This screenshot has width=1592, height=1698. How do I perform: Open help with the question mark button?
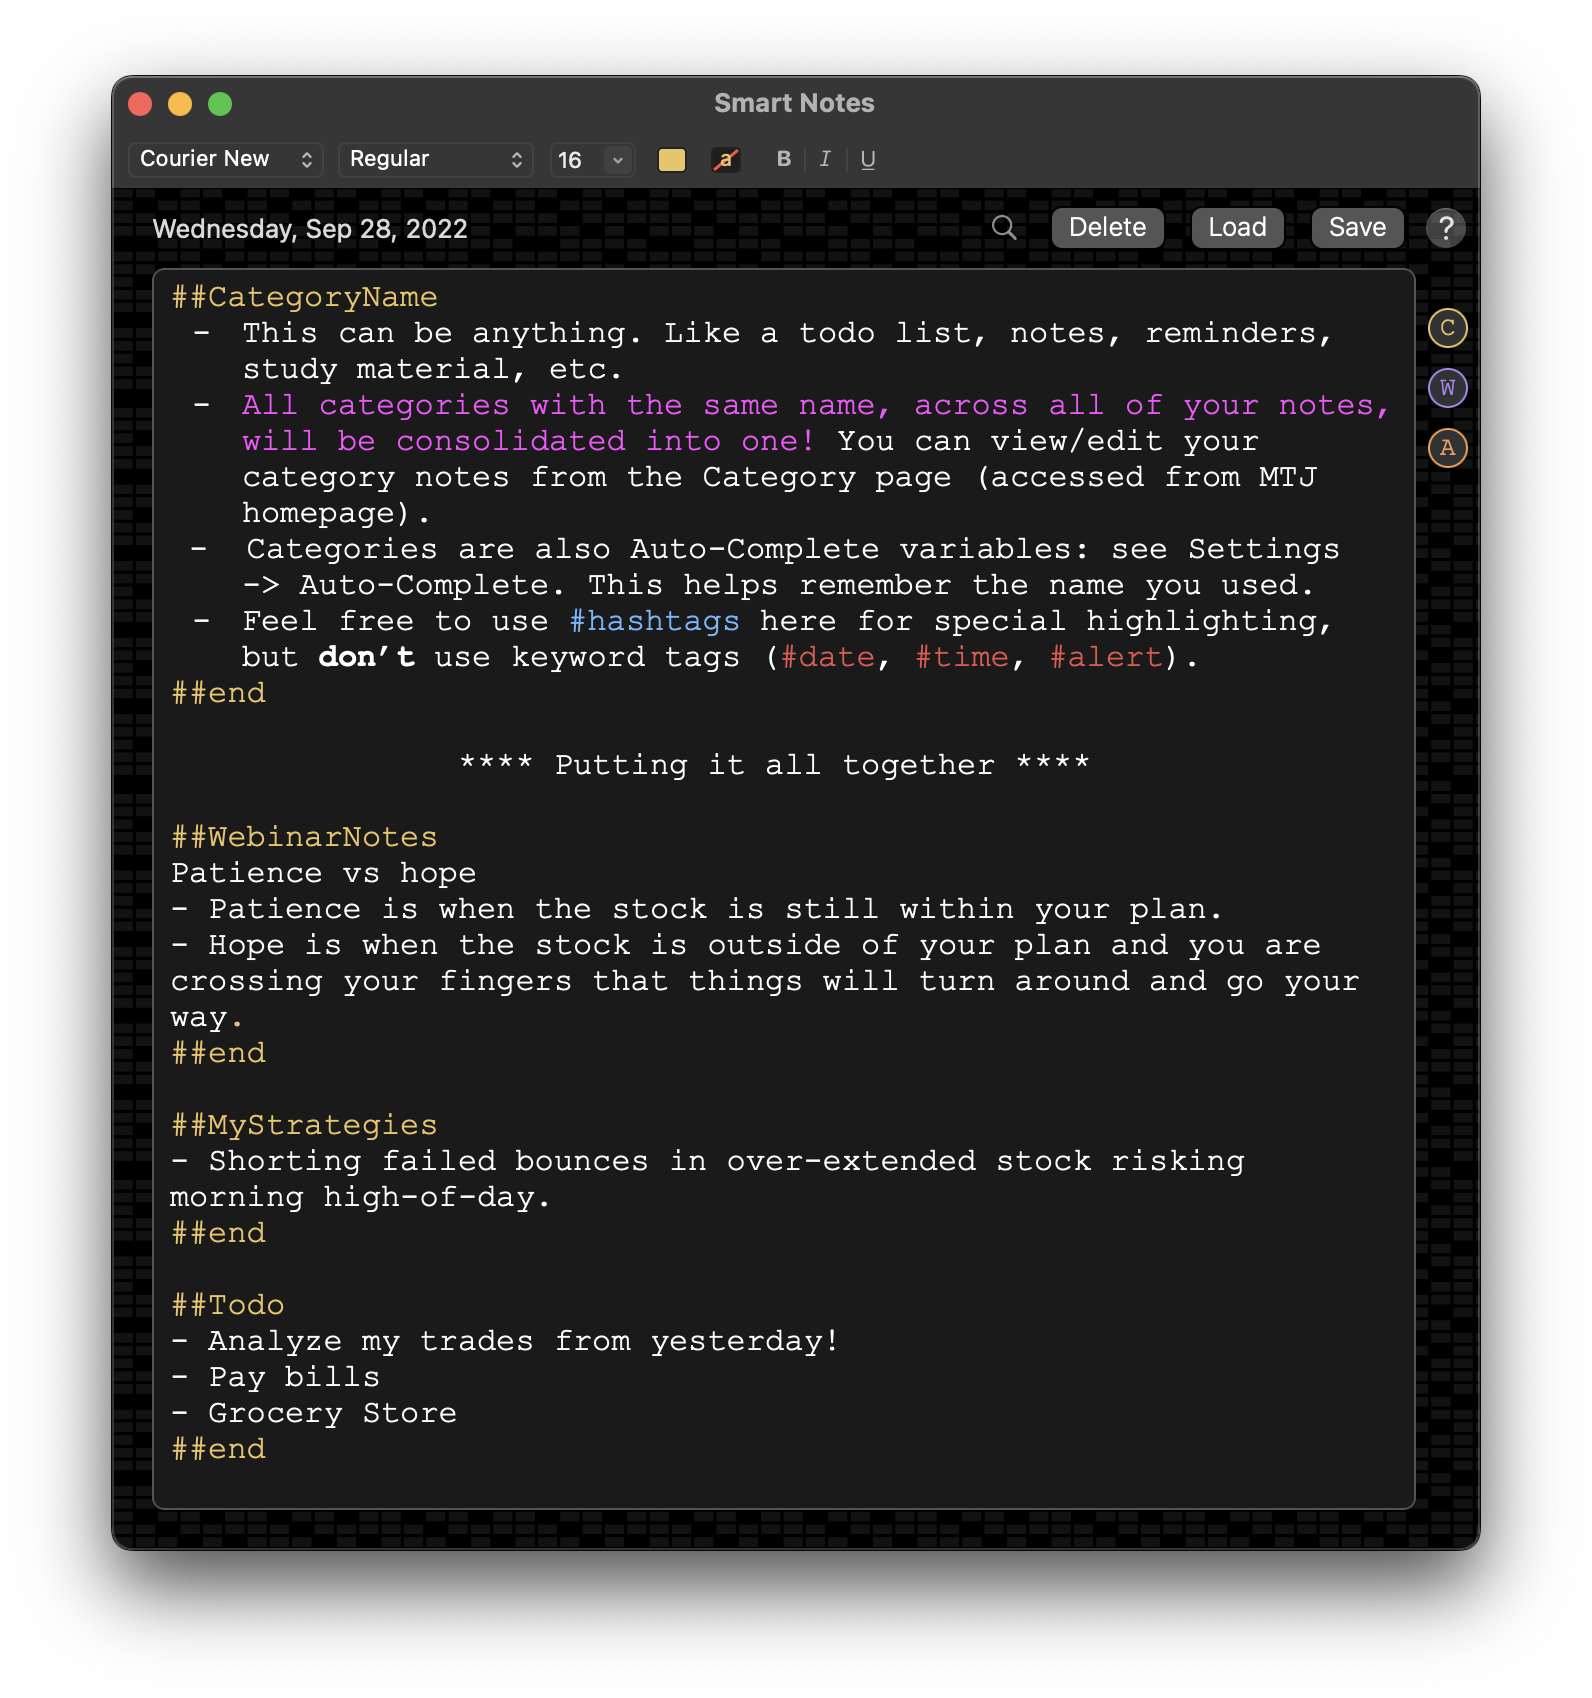point(1445,228)
